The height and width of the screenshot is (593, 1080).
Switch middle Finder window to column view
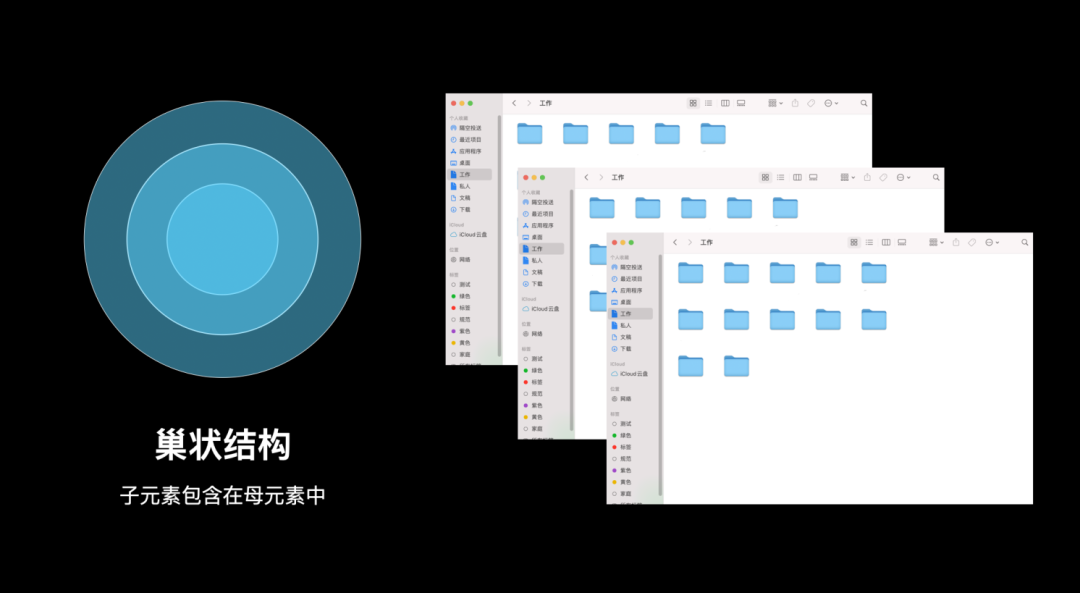coord(797,178)
